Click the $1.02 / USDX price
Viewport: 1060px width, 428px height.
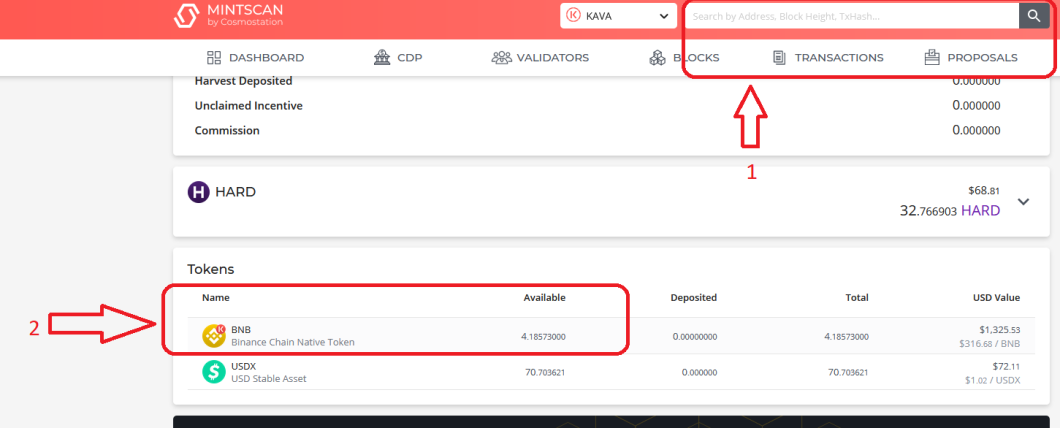click(x=993, y=380)
